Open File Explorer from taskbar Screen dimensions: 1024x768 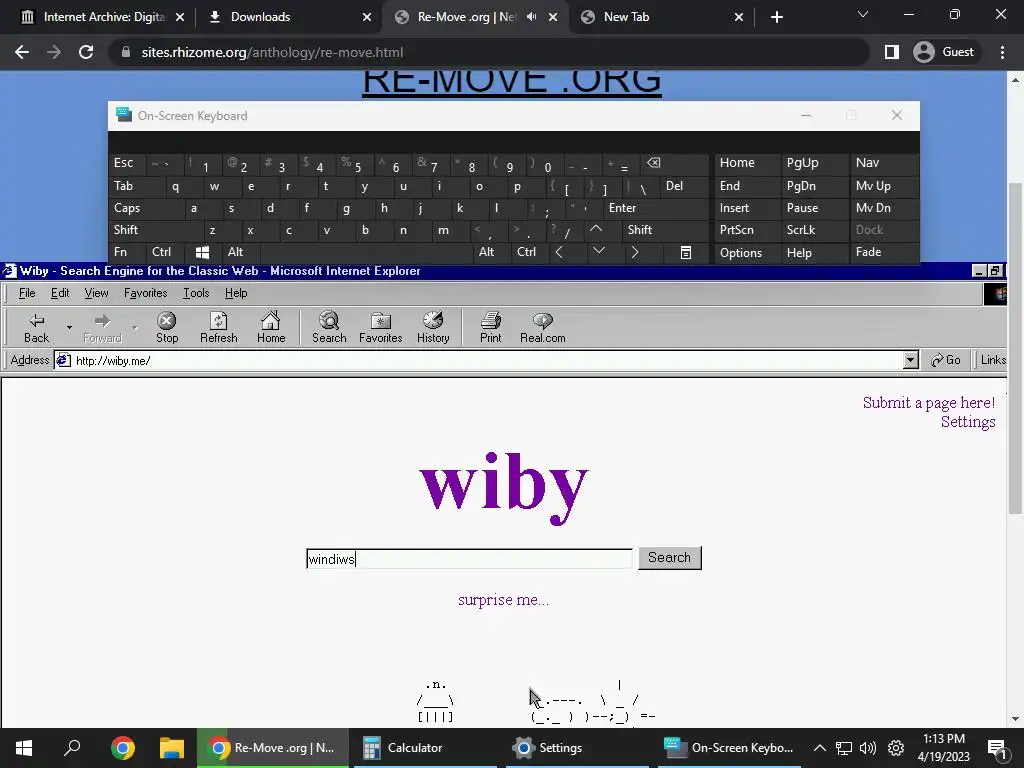coord(172,748)
